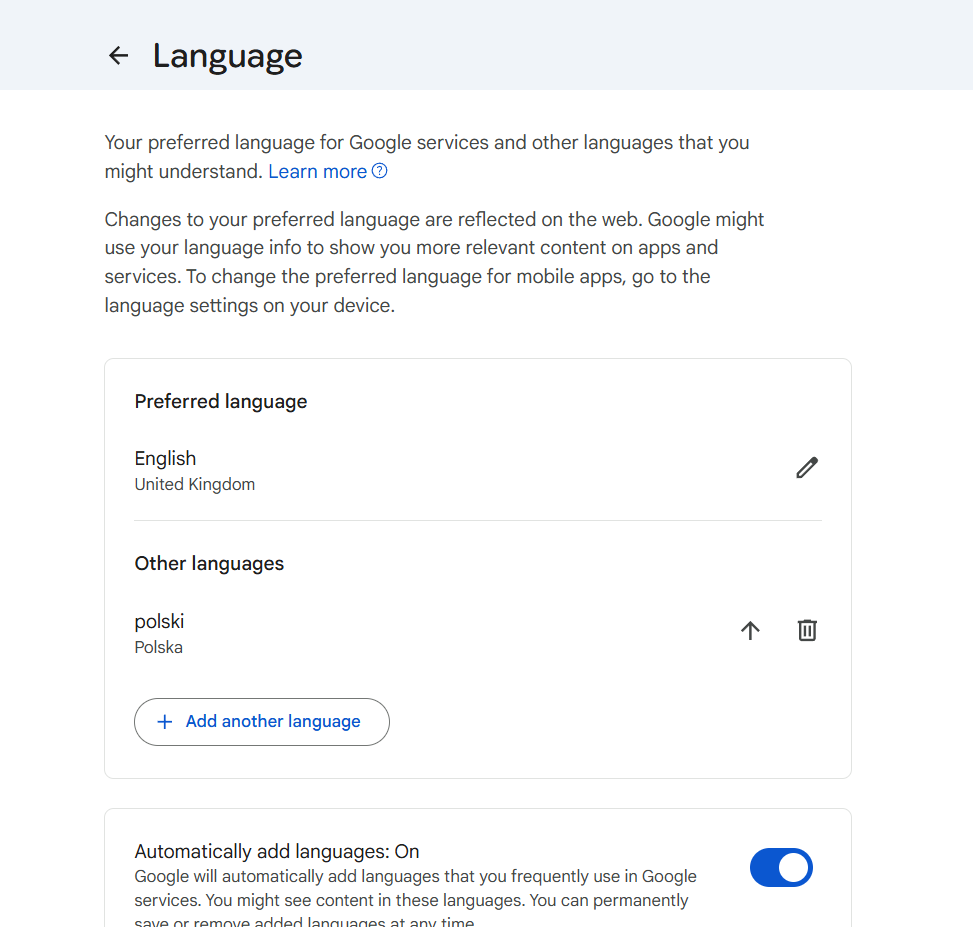Turn off Automatically add languages switch
This screenshot has height=927, width=973.
[781, 868]
